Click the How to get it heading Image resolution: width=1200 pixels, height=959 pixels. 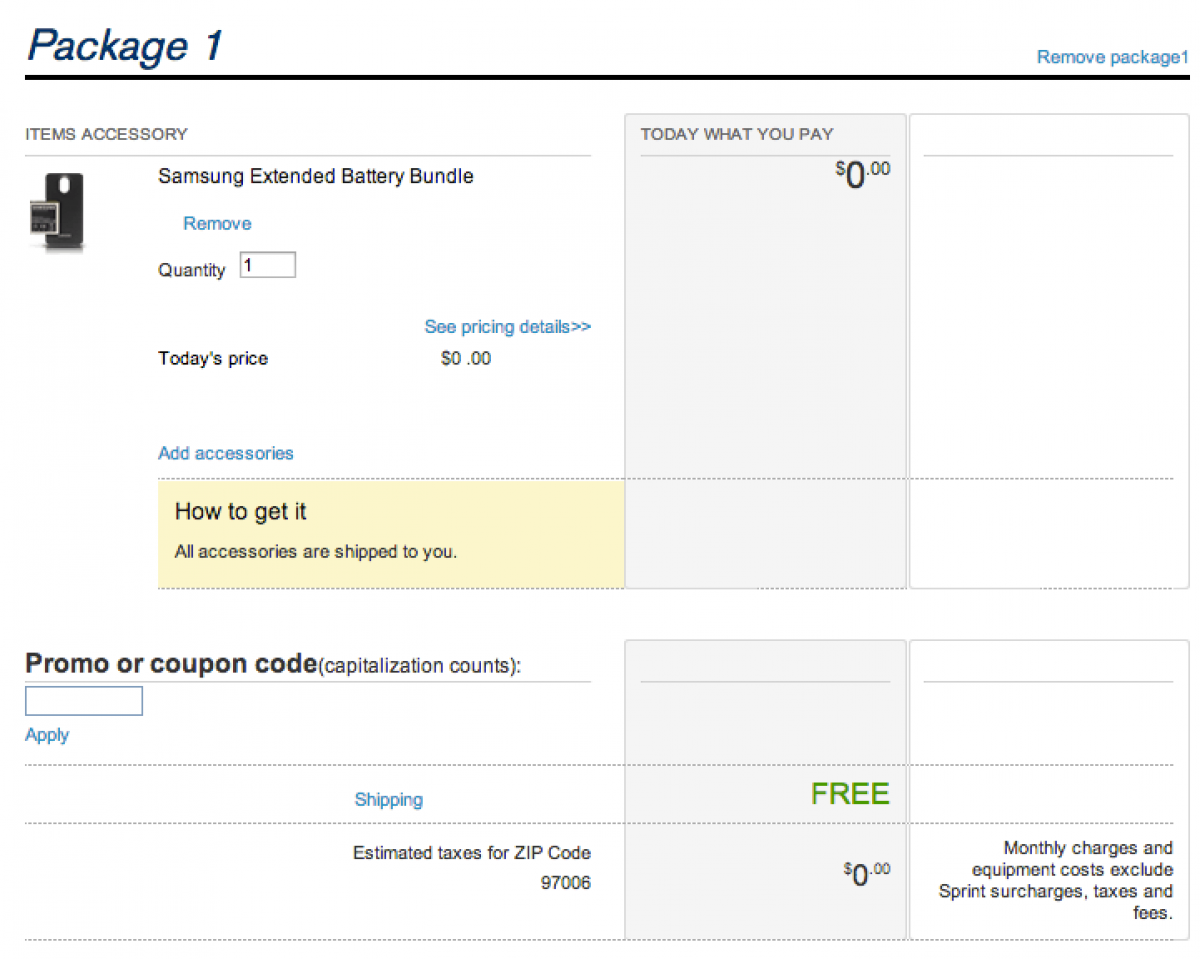[241, 511]
